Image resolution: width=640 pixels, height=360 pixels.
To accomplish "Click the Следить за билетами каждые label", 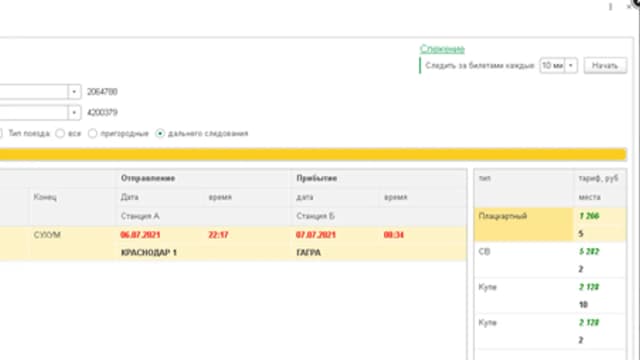I will [480, 65].
